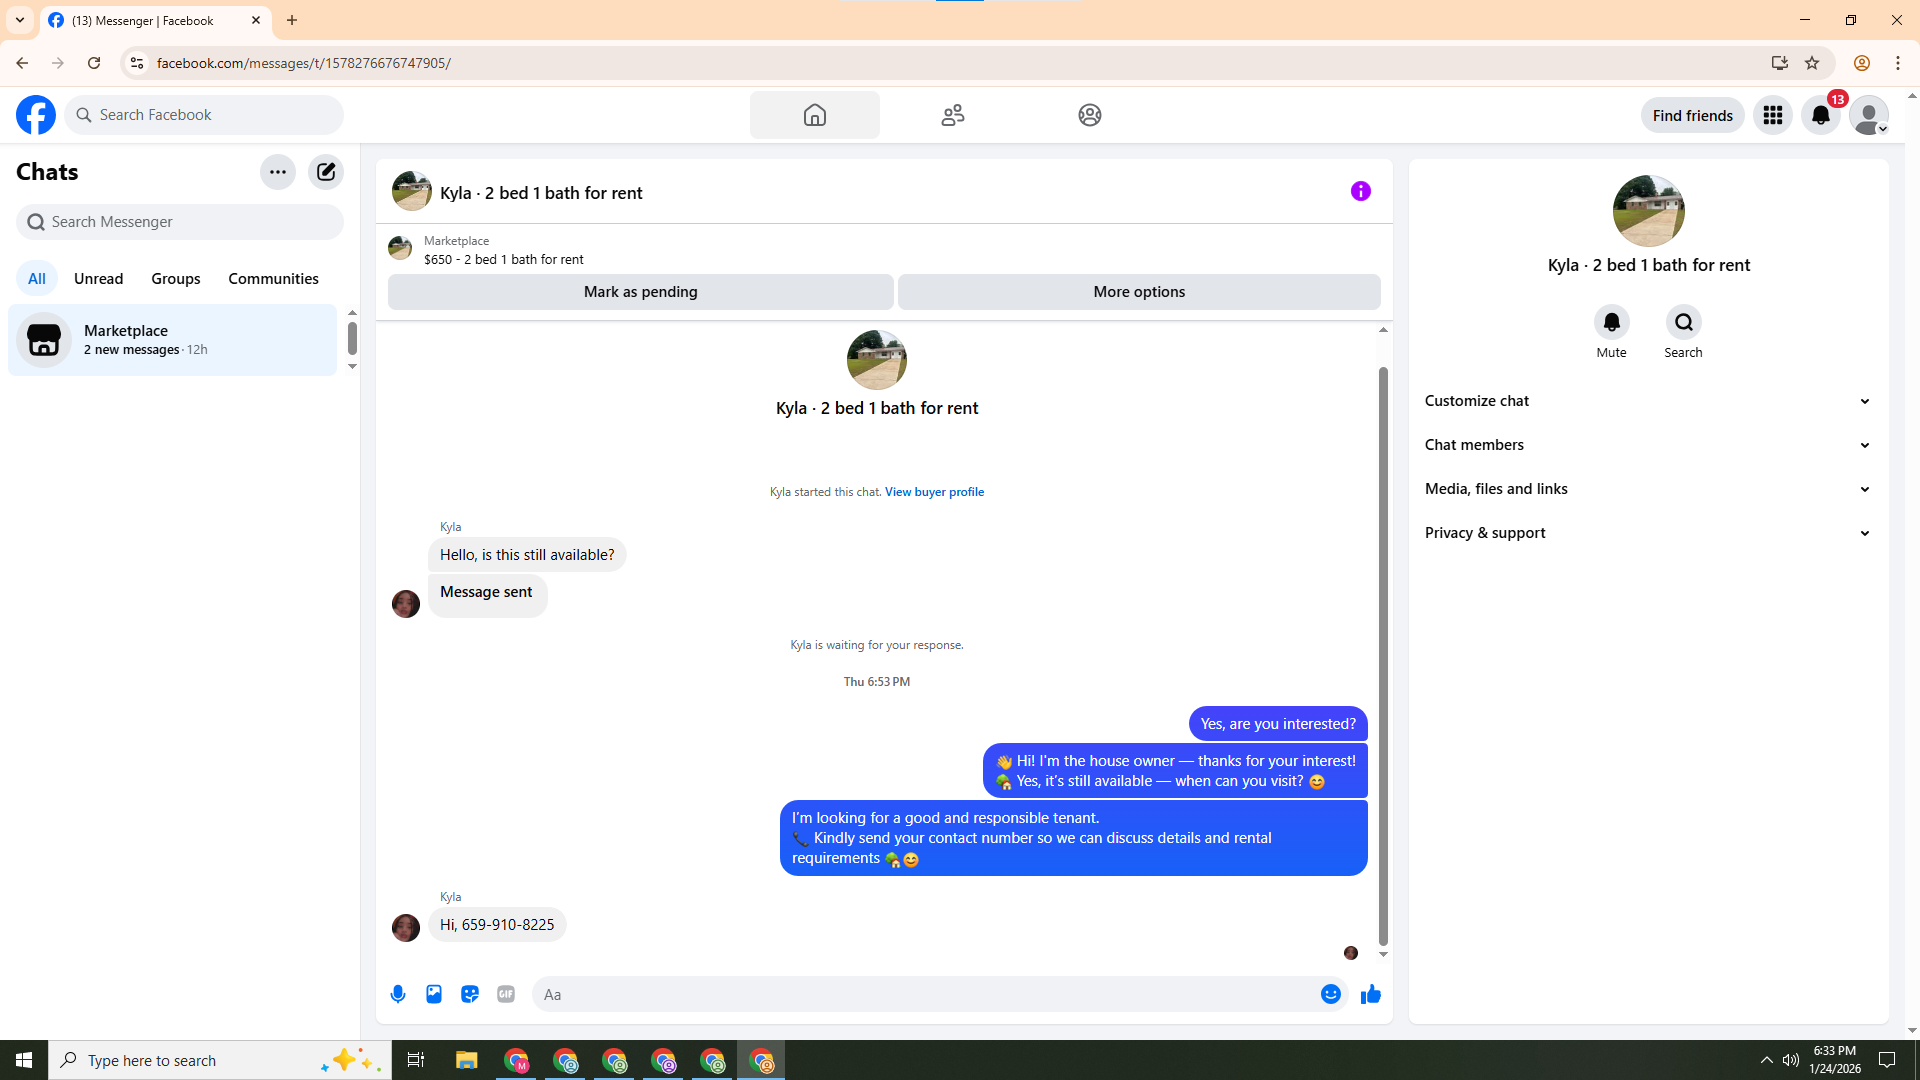Switch to the Communities tab
The image size is (1920, 1080).
273,279
